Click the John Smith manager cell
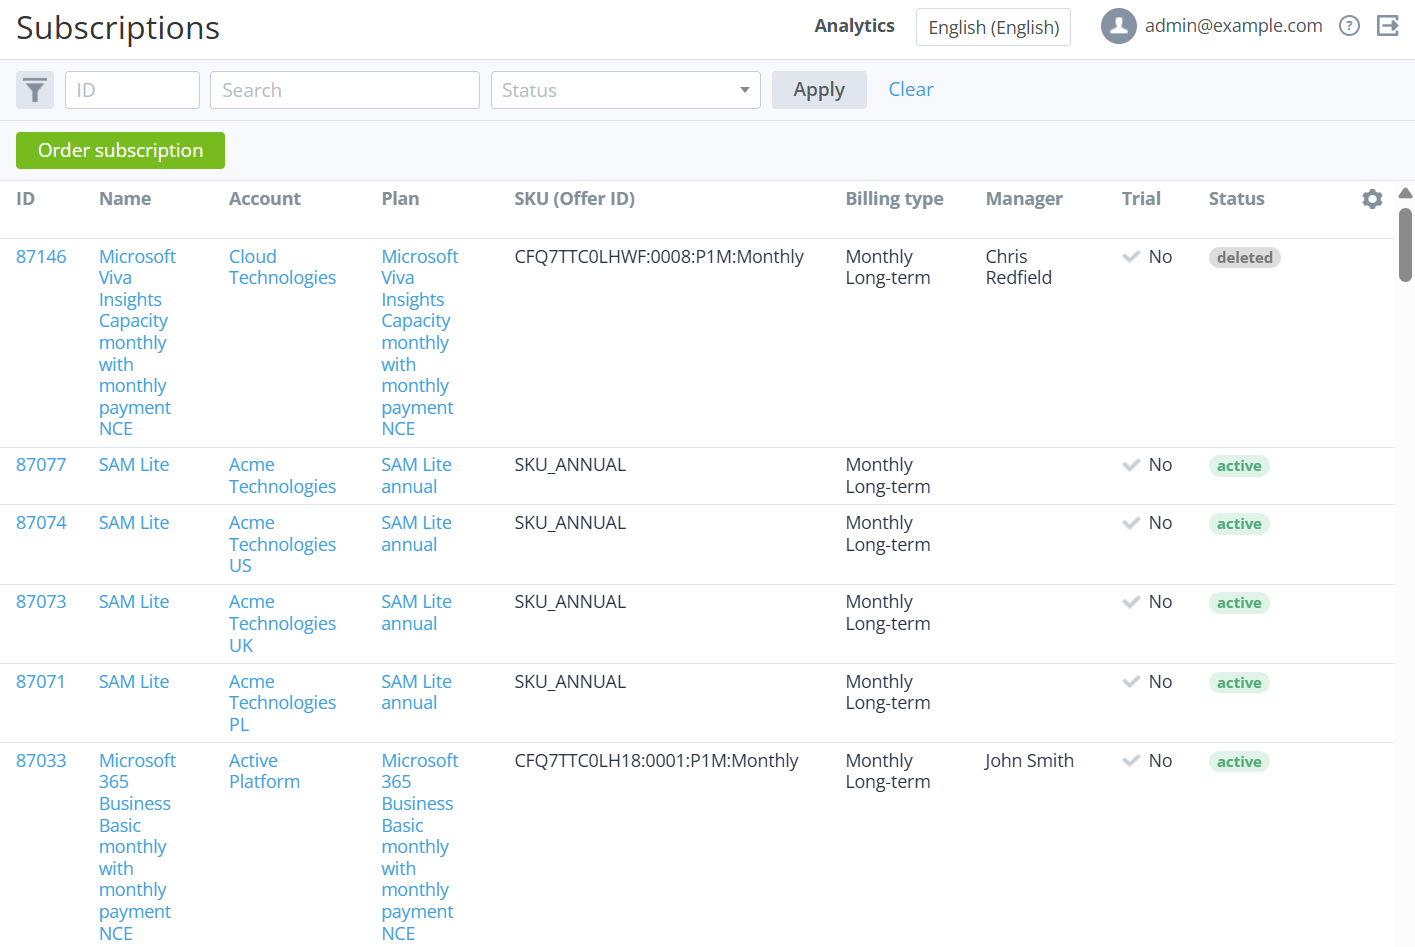The height and width of the screenshot is (947, 1415). click(1029, 761)
